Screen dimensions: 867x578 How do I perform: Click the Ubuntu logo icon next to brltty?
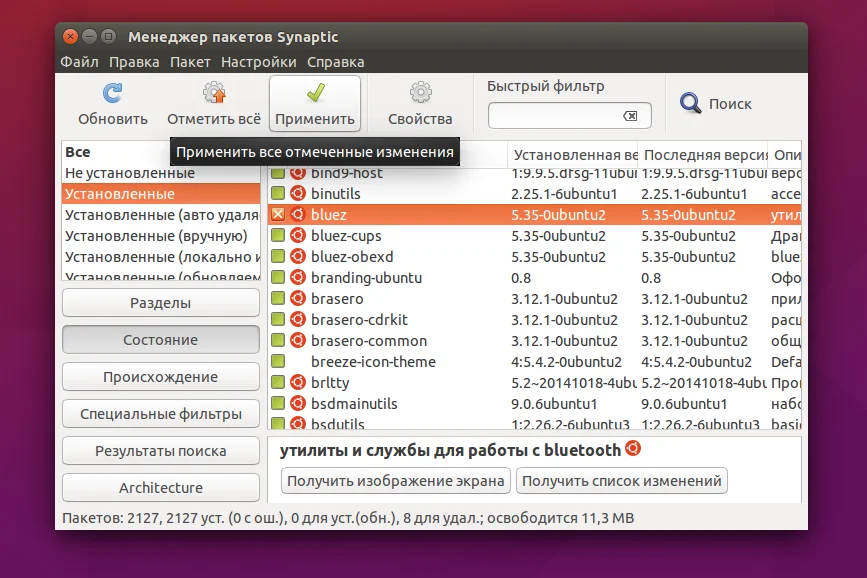coord(298,383)
